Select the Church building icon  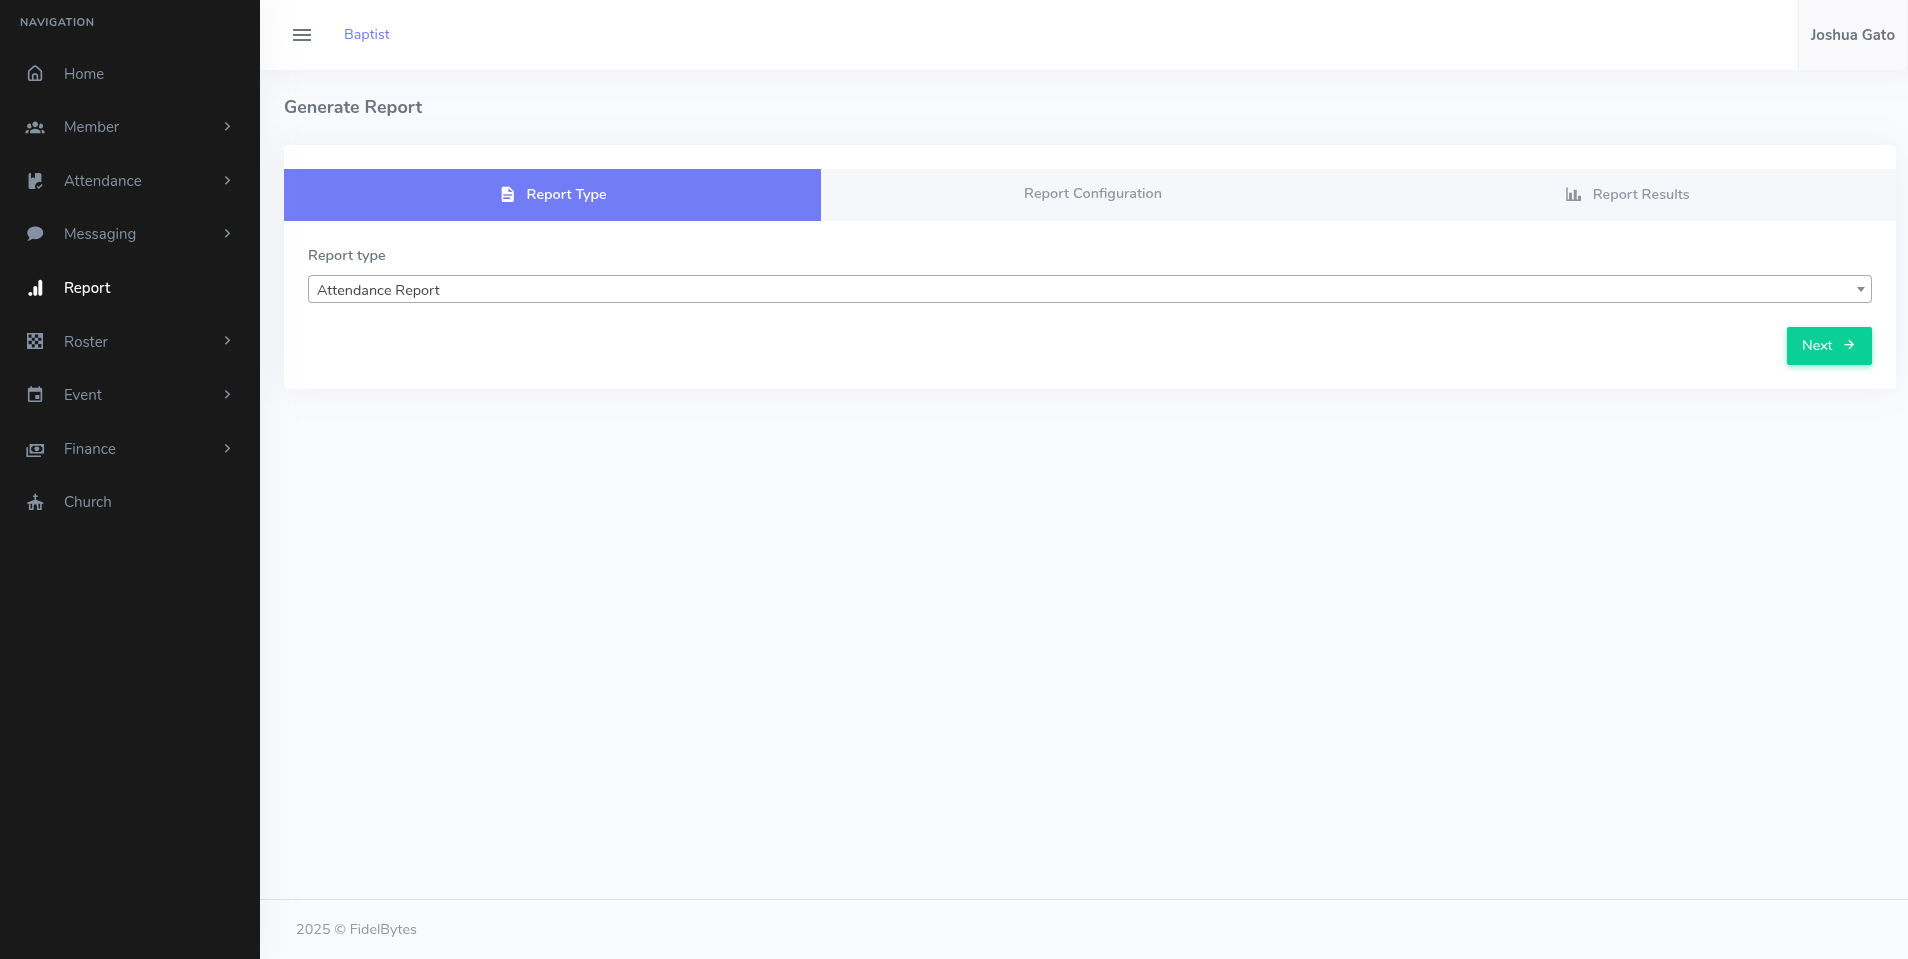click(35, 502)
